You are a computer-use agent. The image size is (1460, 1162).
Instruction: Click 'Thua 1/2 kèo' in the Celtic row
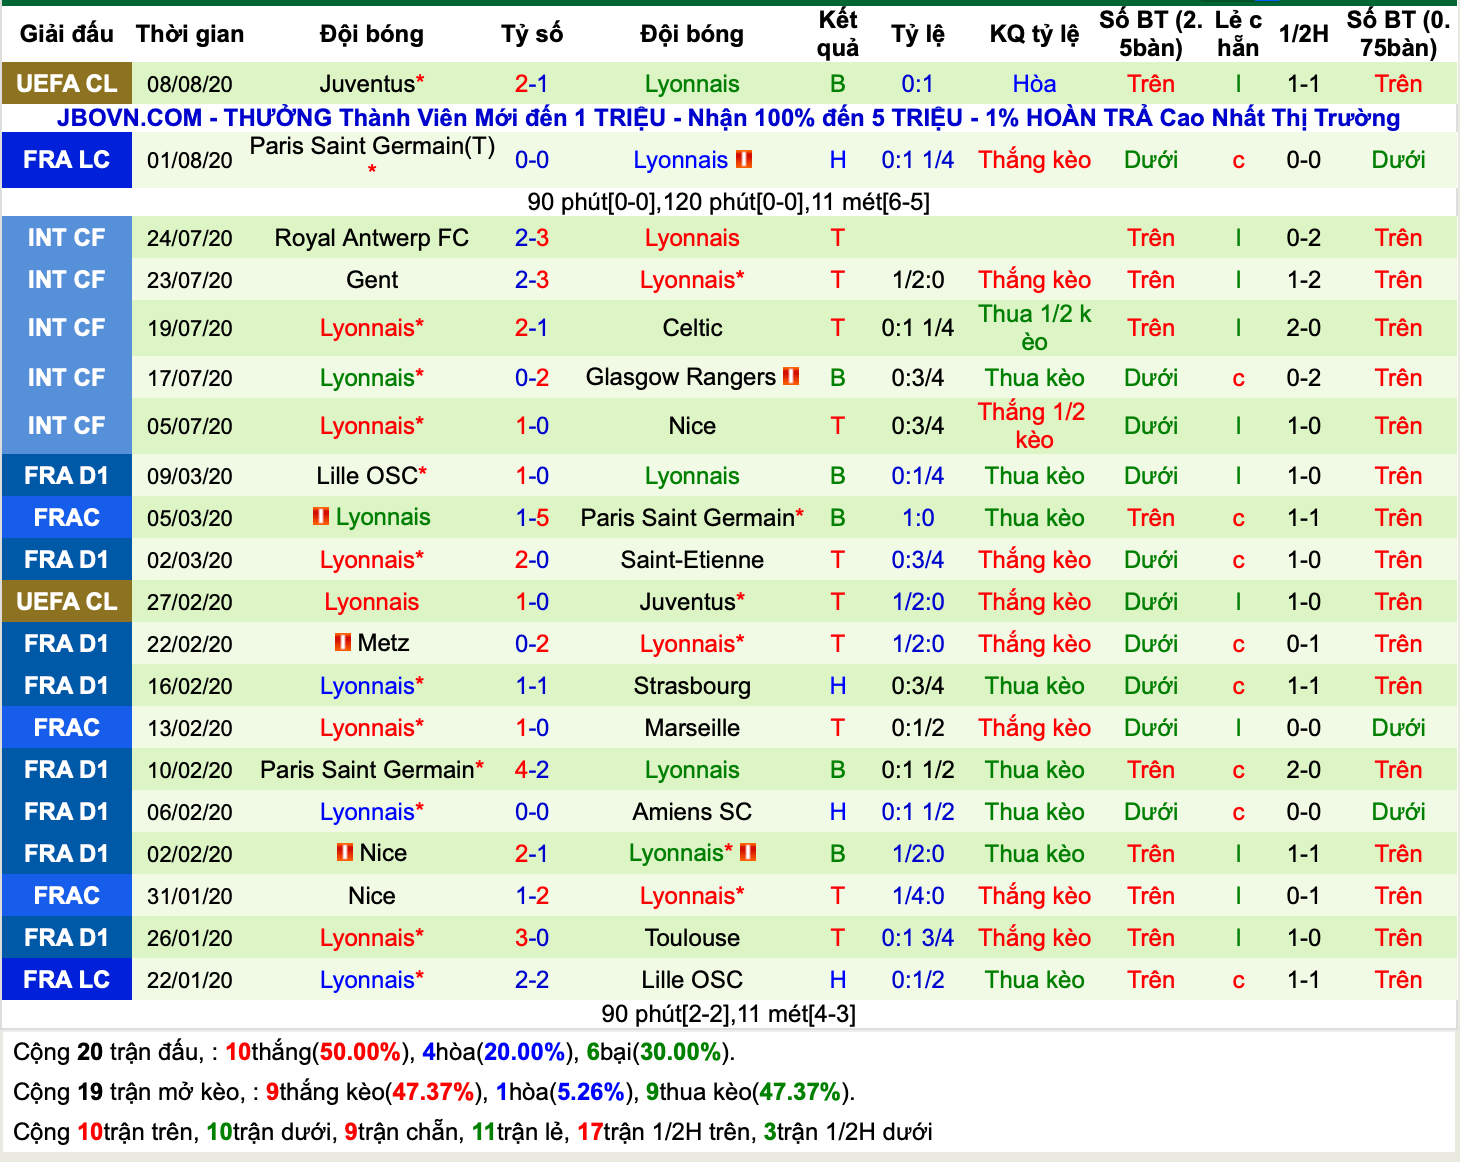(x=1035, y=328)
